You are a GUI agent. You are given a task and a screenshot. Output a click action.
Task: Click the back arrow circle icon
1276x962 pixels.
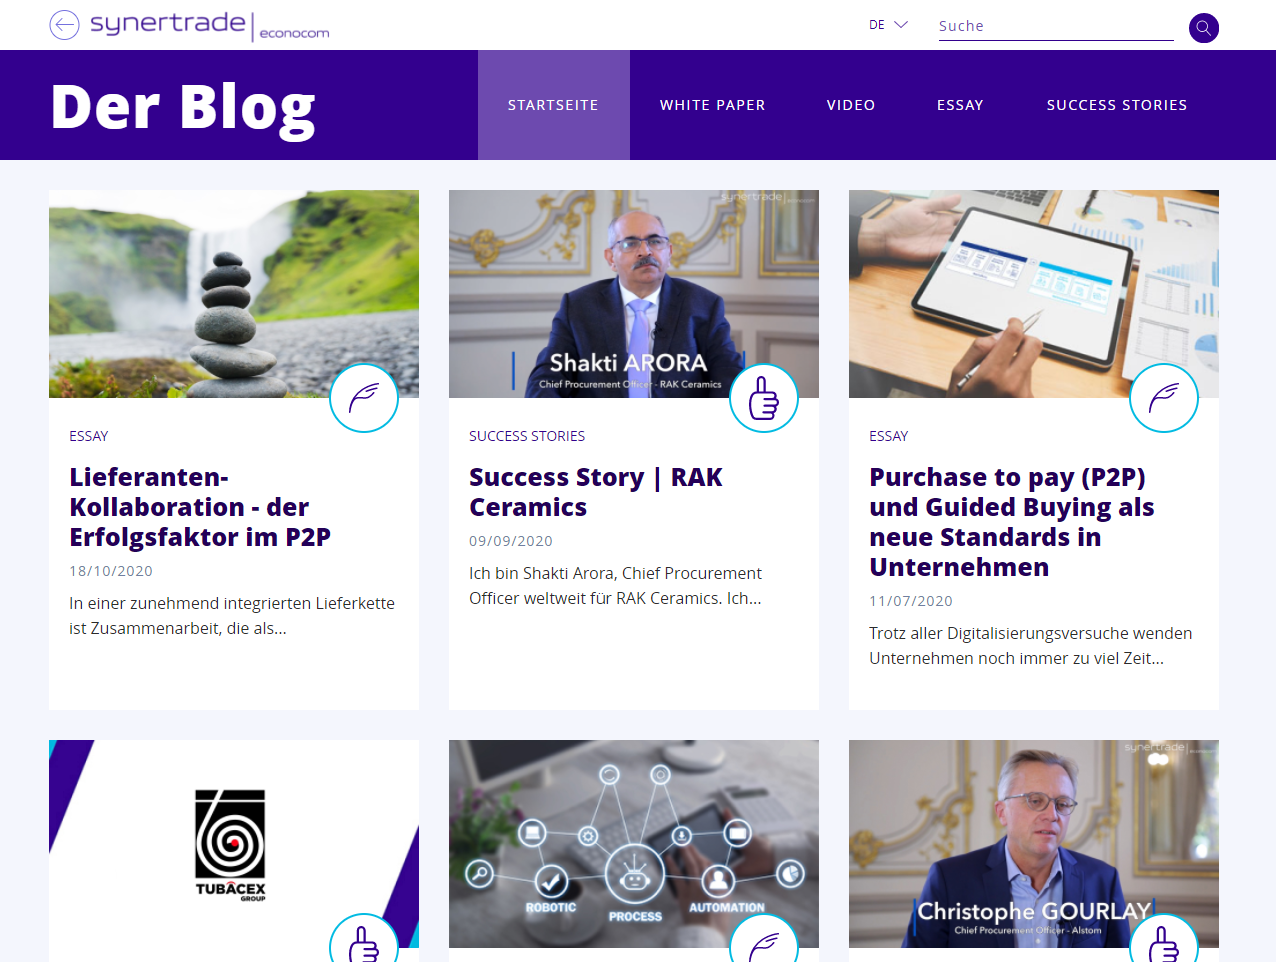[x=64, y=25]
